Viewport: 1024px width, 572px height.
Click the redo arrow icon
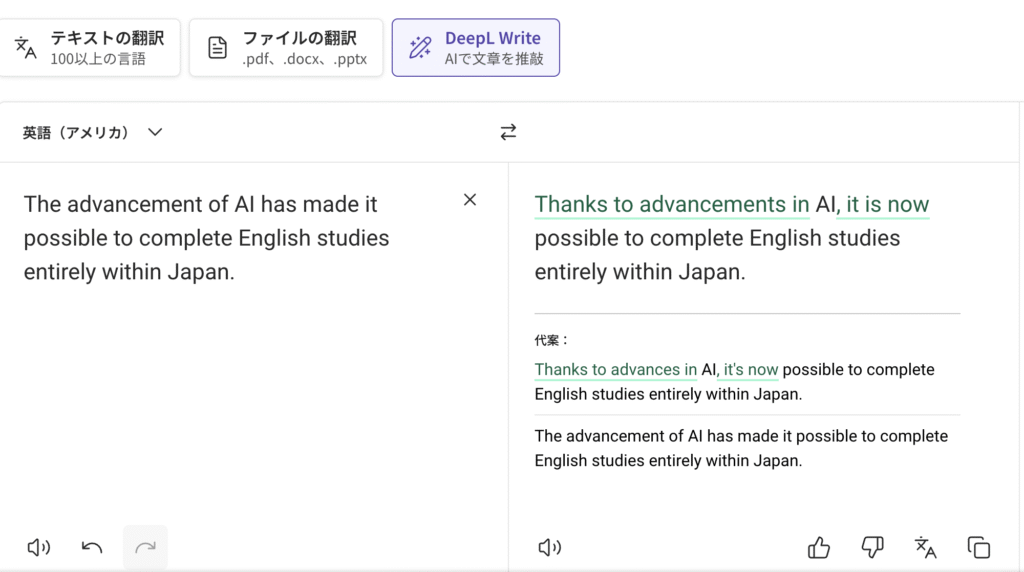146,547
